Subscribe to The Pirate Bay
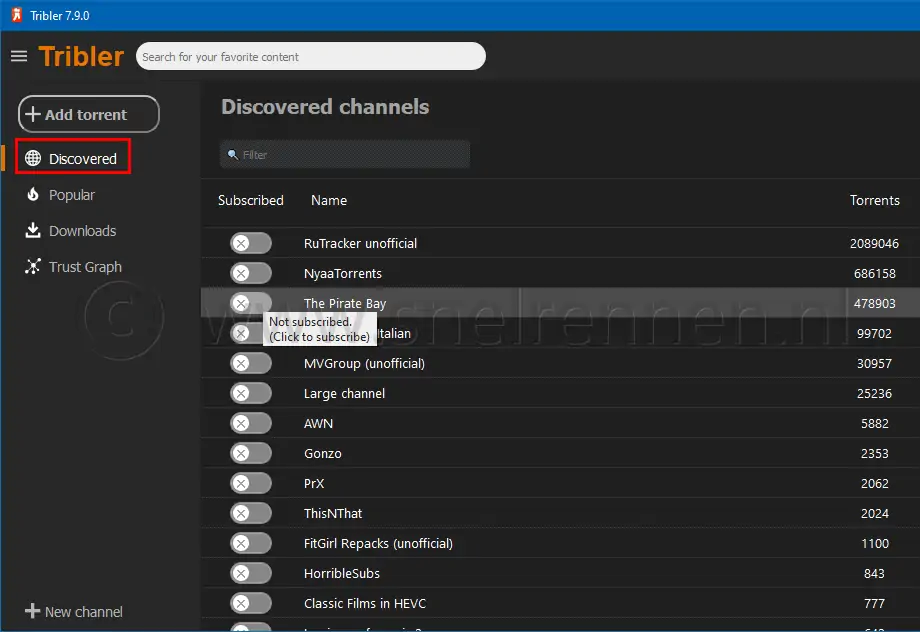This screenshot has height=632, width=920. click(251, 303)
